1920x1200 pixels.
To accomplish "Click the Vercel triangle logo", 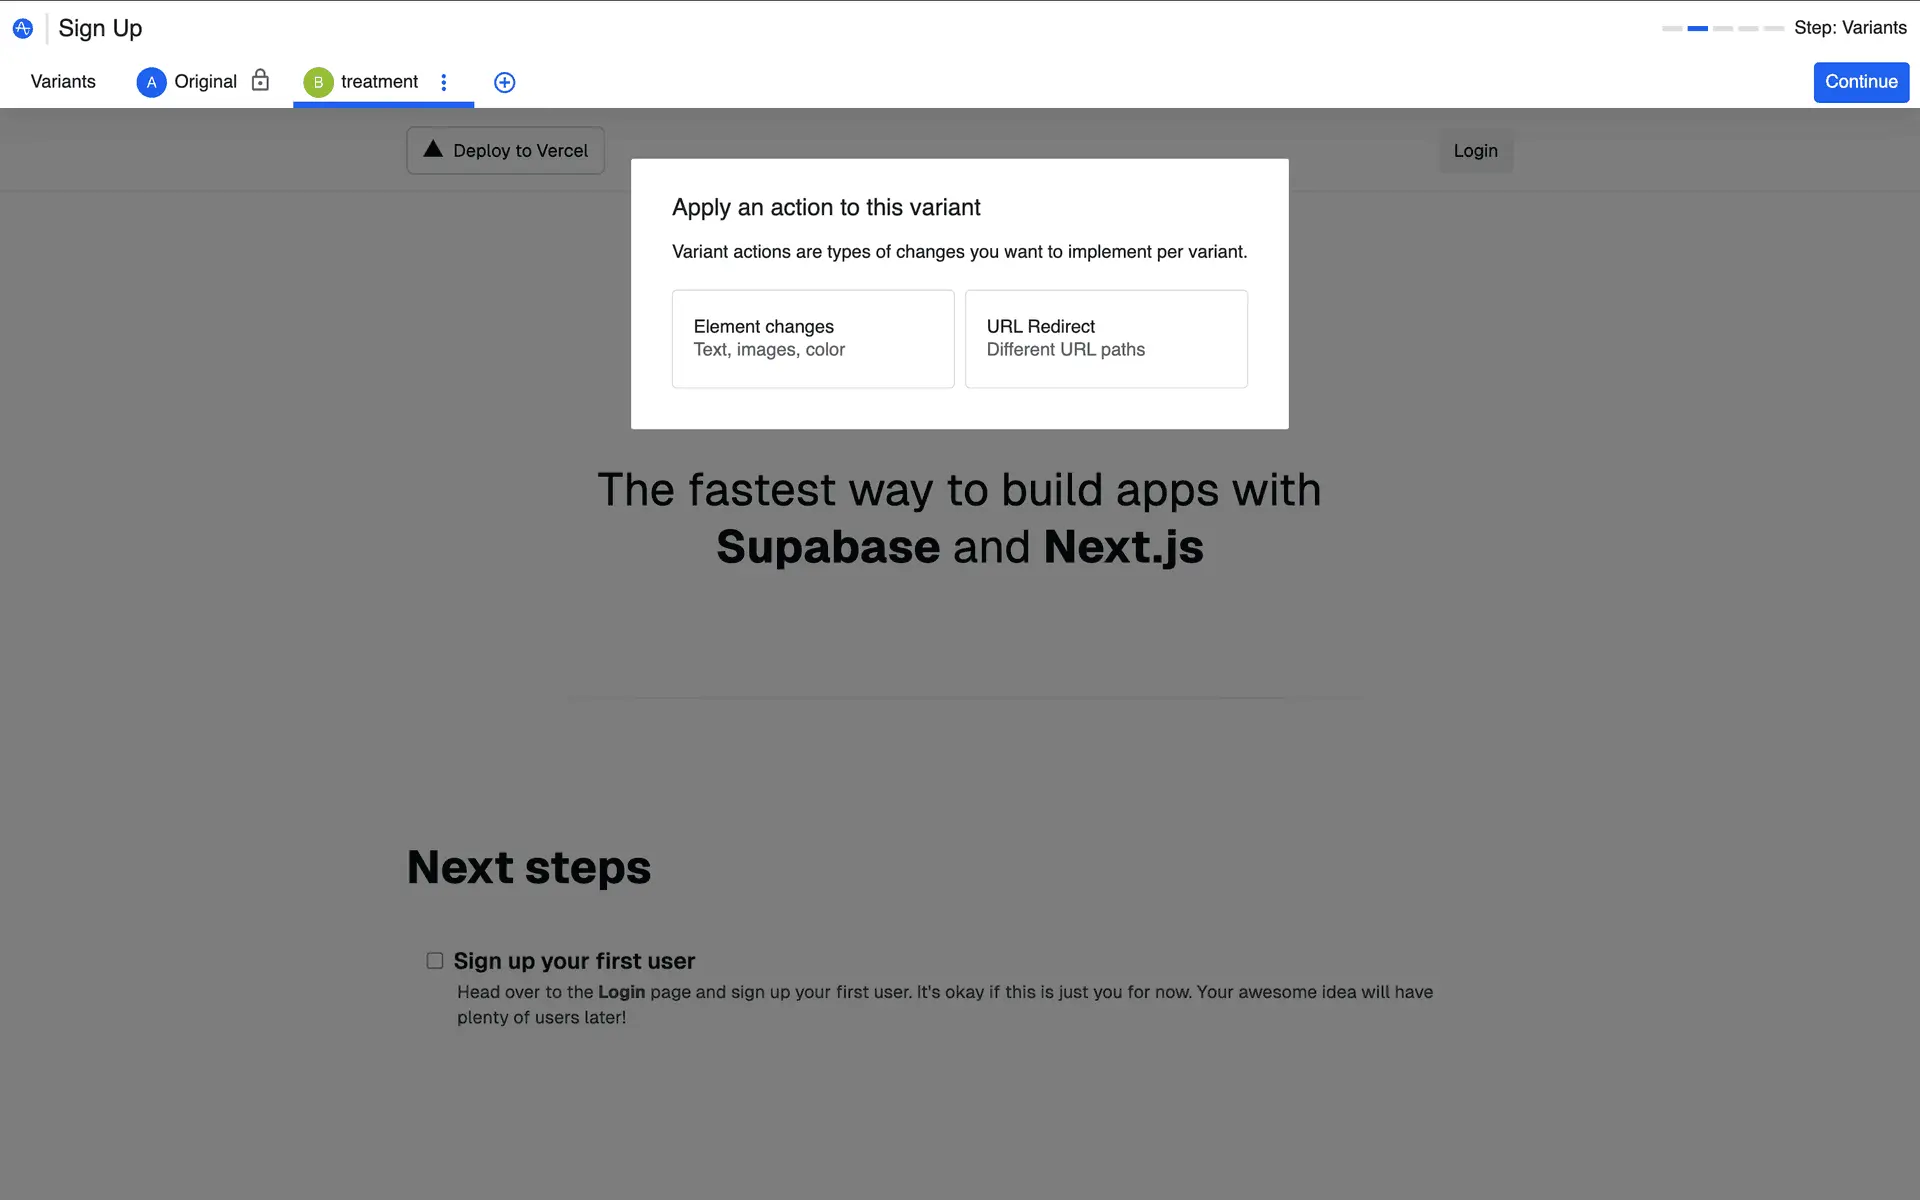I will coord(433,149).
